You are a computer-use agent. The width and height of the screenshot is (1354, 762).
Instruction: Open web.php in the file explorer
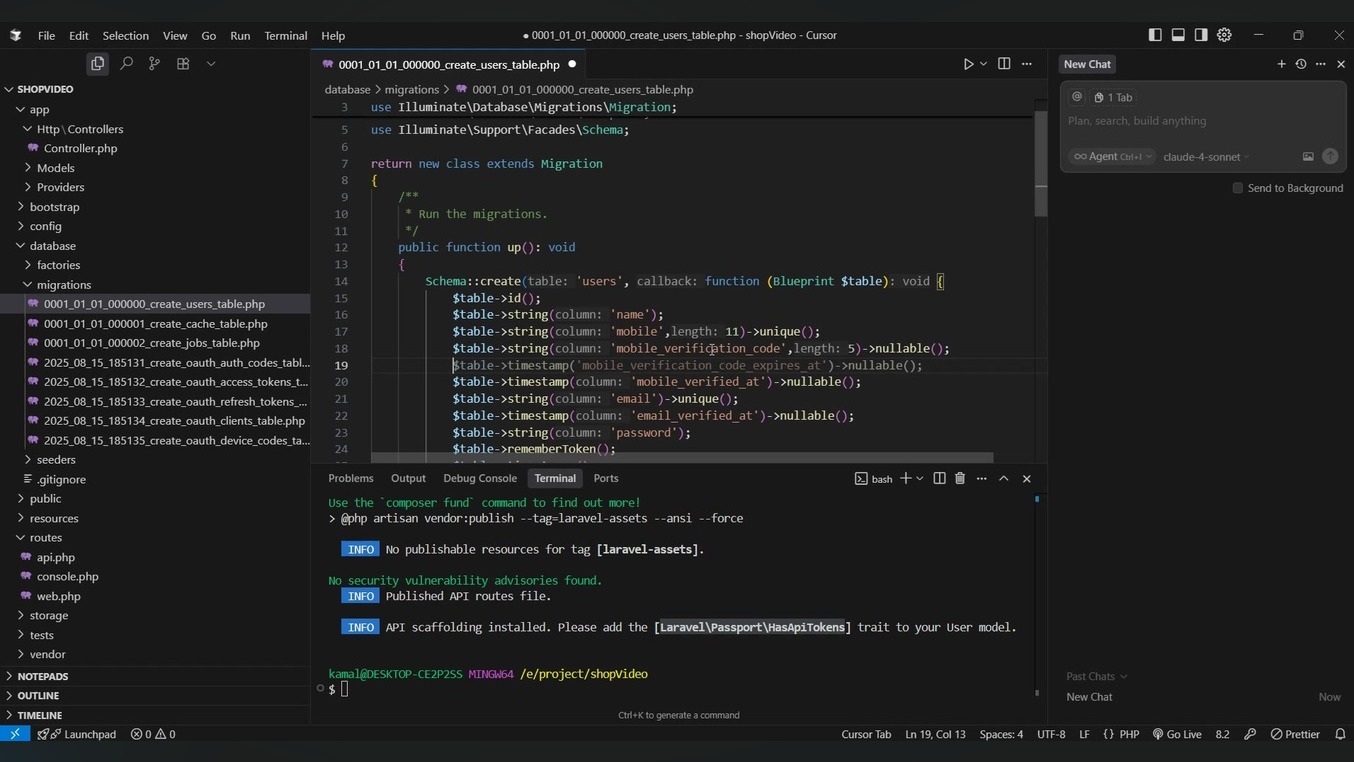58,596
